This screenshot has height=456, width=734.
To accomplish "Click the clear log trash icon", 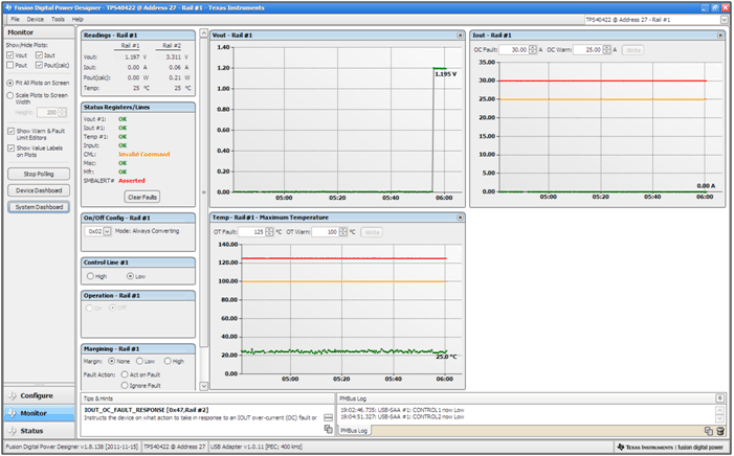I will pyautogui.click(x=720, y=431).
